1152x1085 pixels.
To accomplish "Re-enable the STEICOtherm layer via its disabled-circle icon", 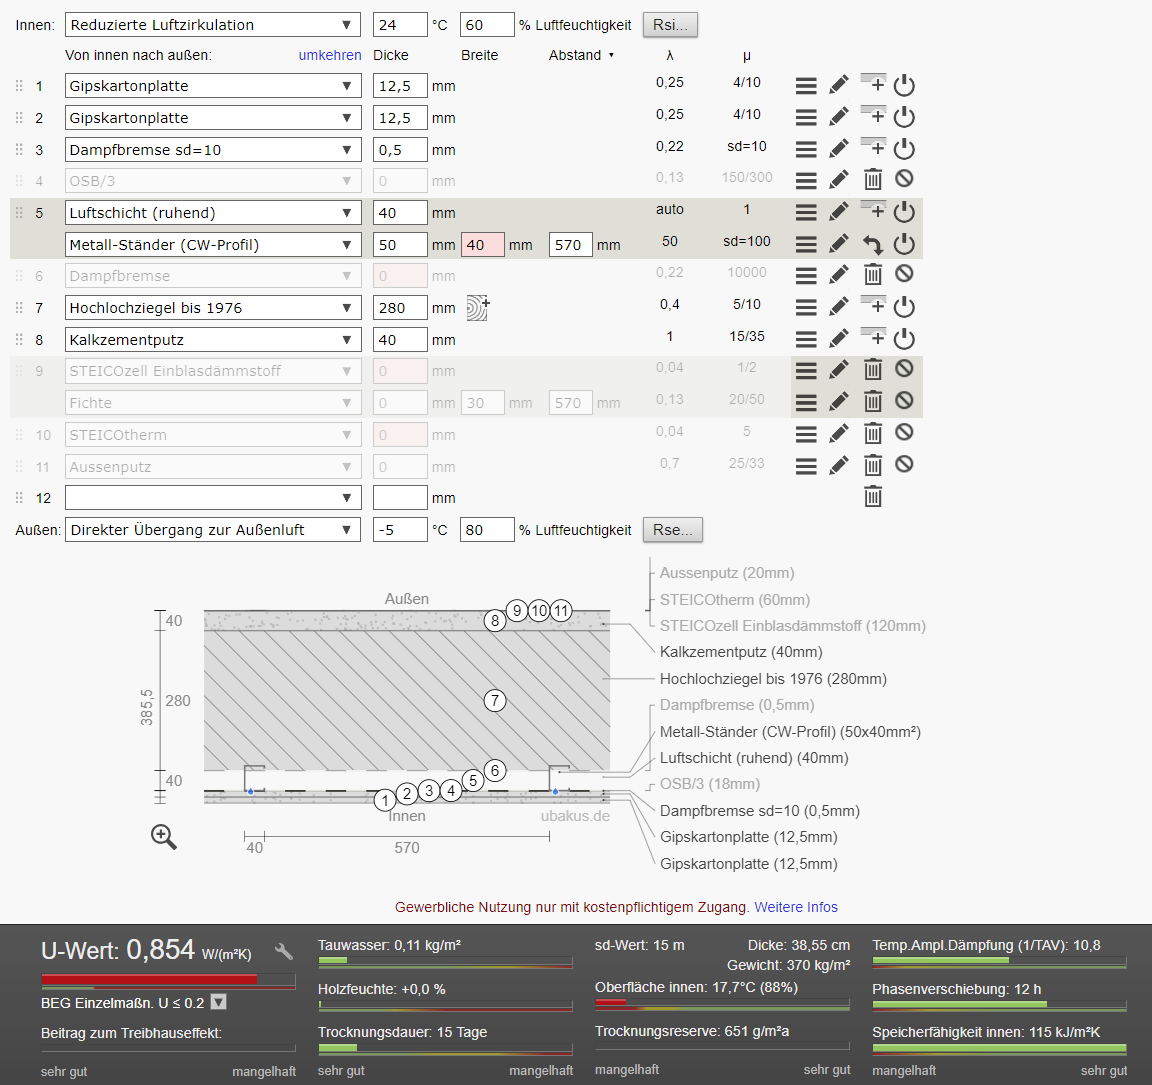I will (x=904, y=433).
